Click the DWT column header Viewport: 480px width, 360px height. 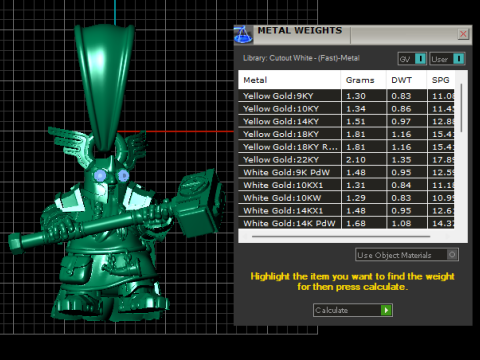point(407,80)
